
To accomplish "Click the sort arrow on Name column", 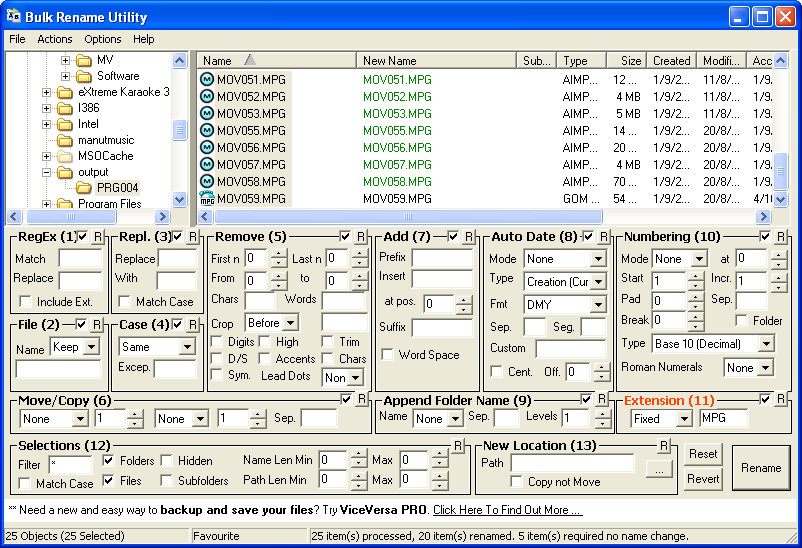I will 250,60.
